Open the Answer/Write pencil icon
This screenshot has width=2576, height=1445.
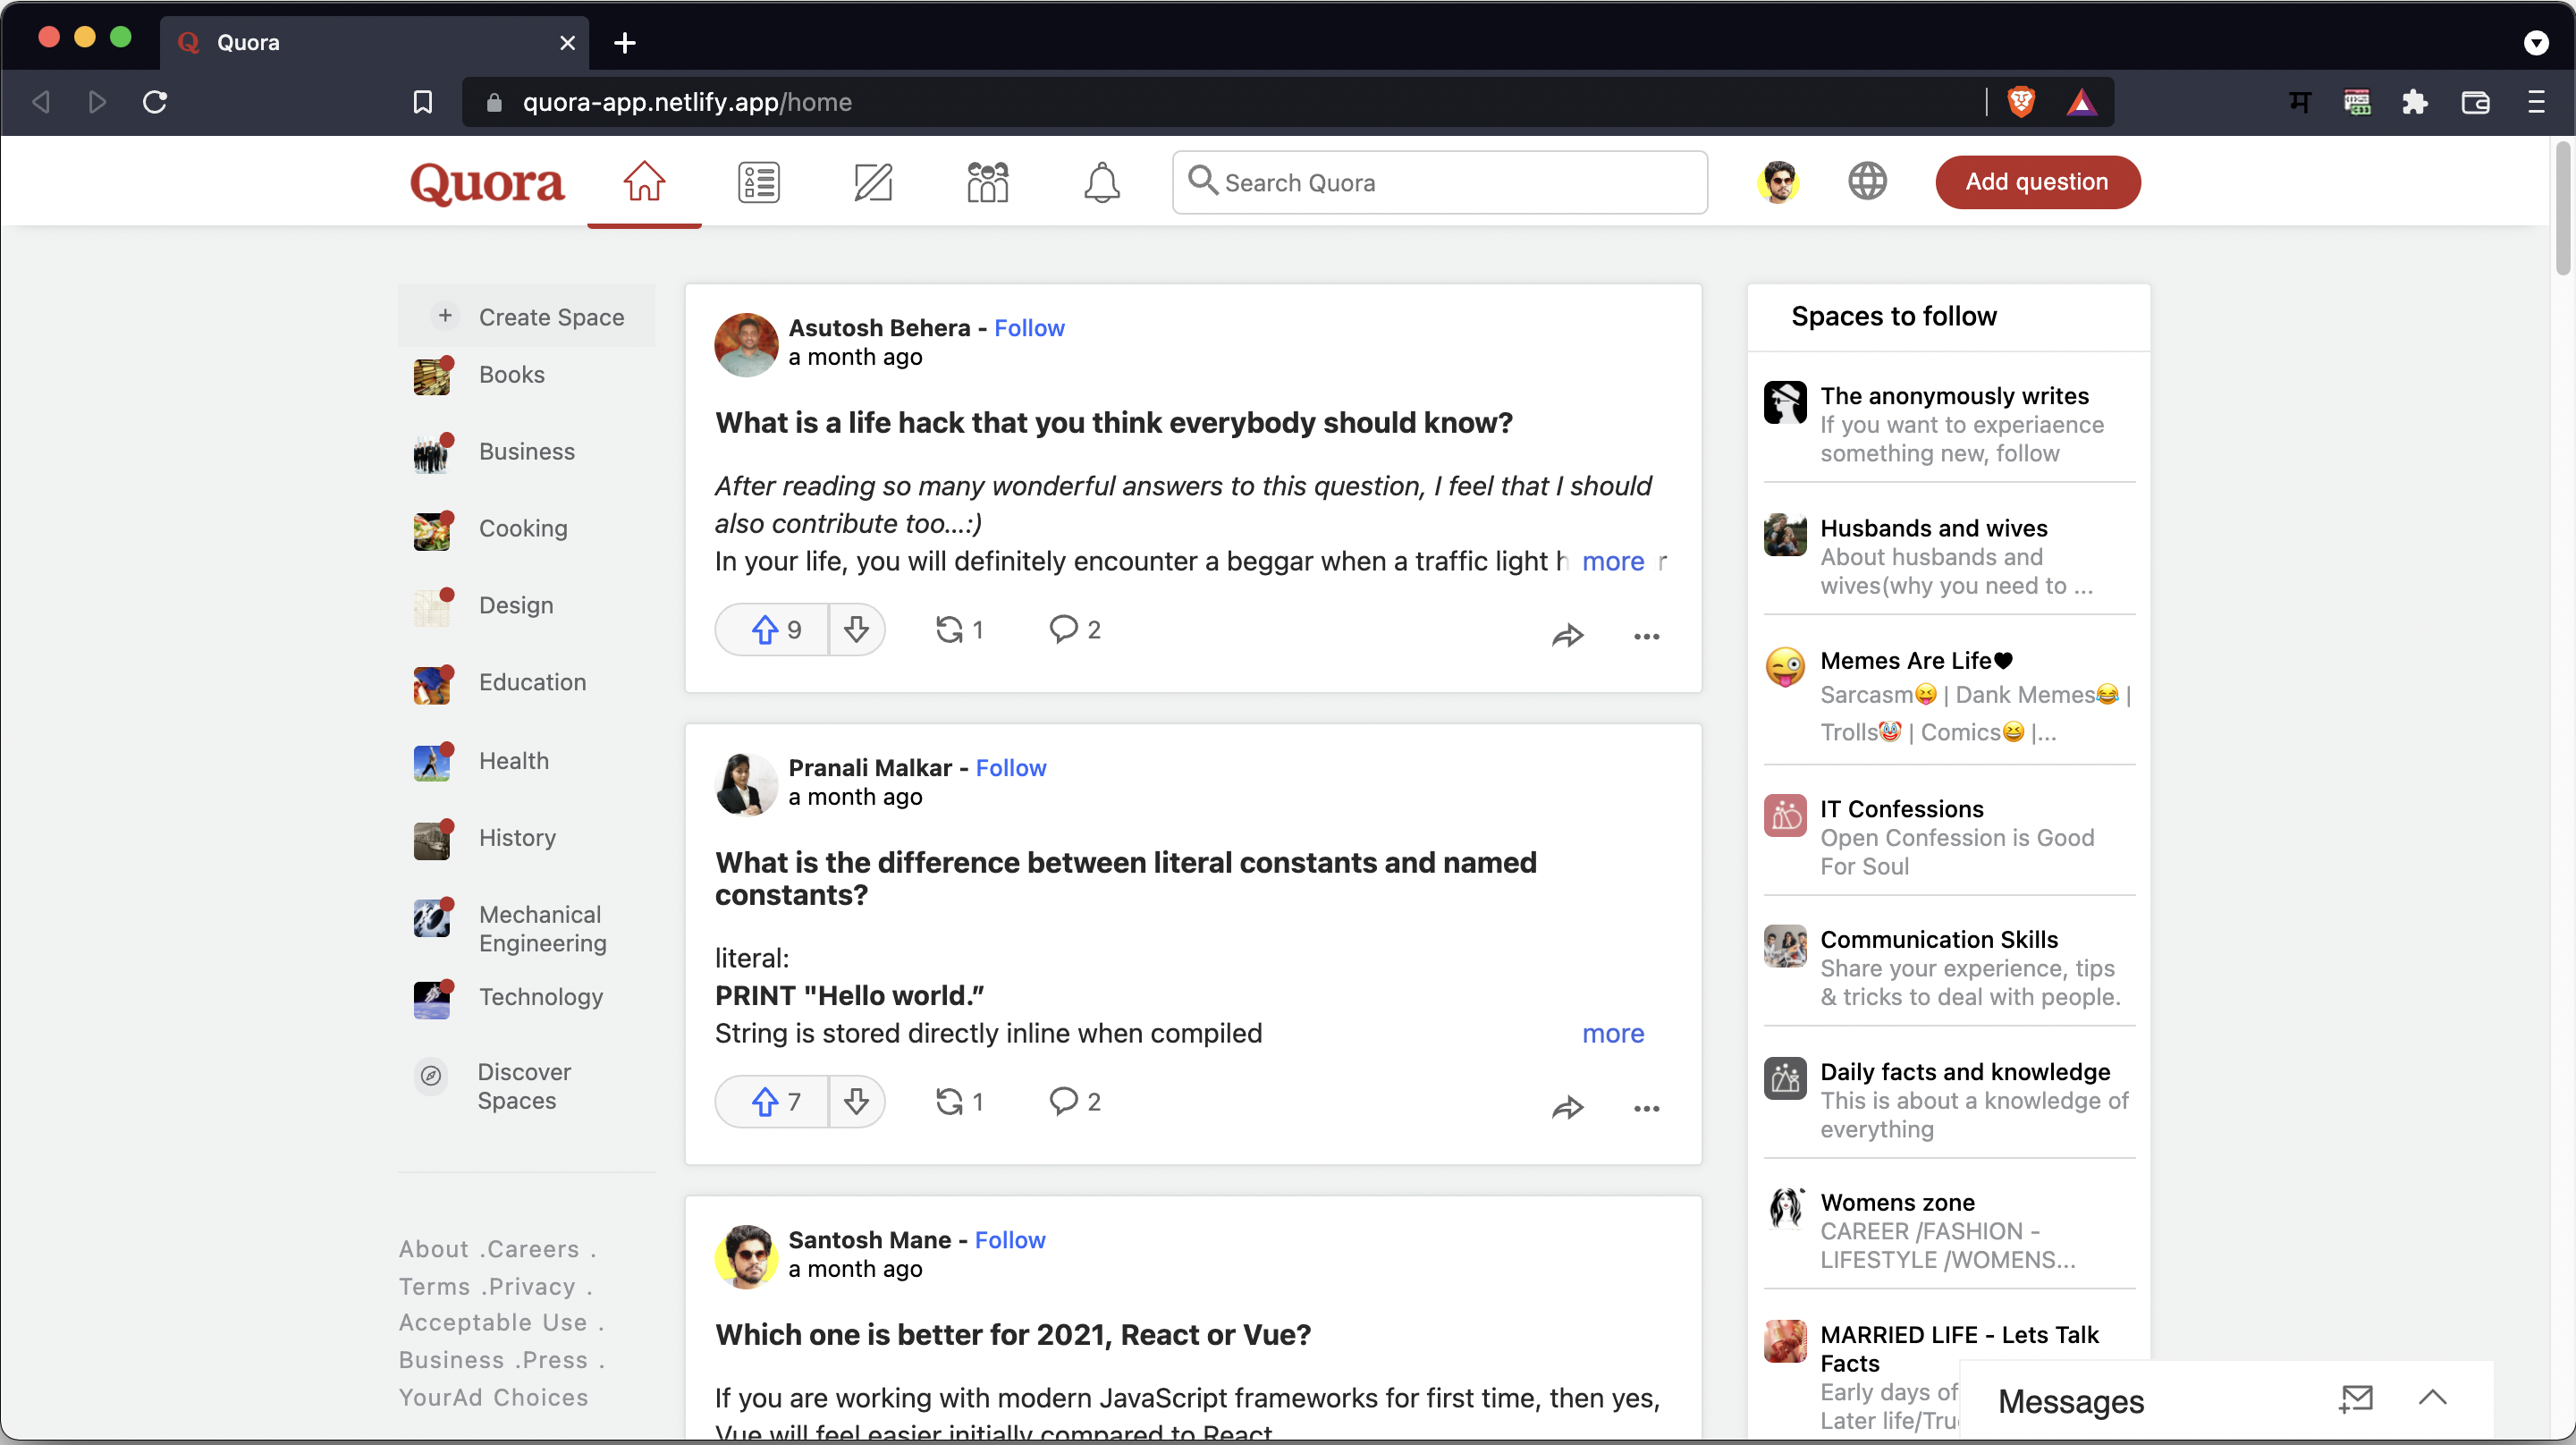(873, 182)
